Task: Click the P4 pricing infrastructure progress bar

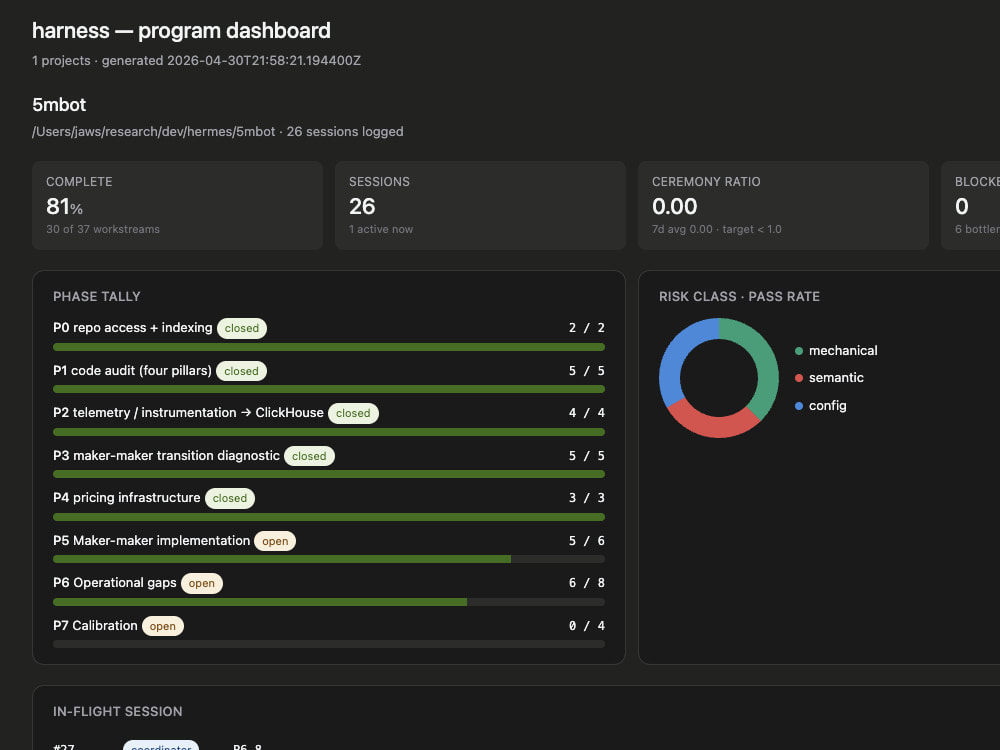Action: (x=328, y=517)
